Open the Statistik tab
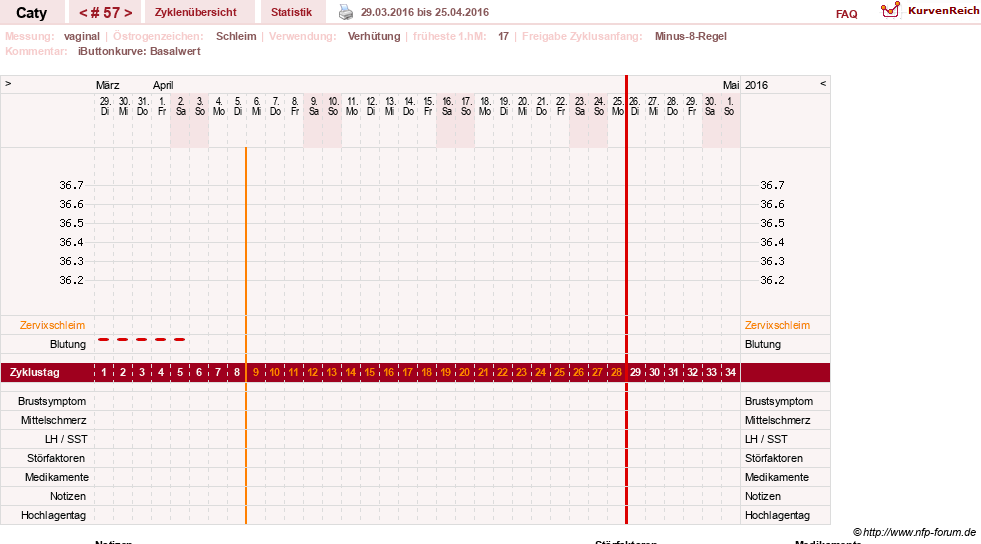The image size is (981, 544). 292,13
